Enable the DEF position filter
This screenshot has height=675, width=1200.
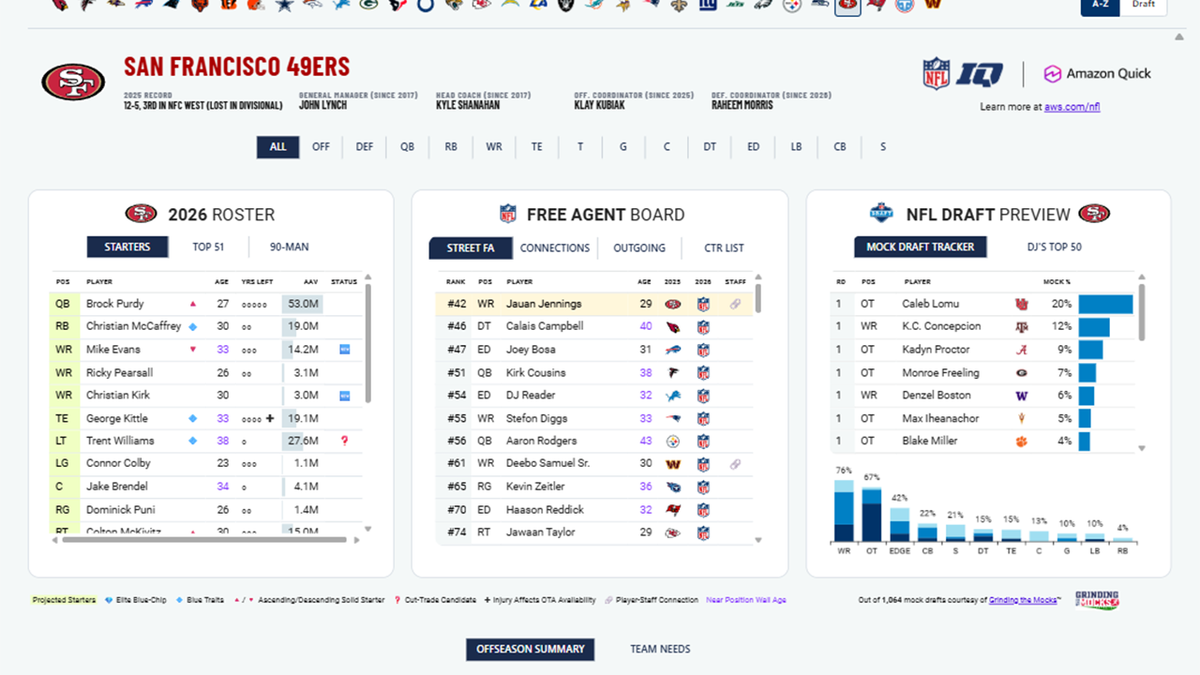coord(364,146)
